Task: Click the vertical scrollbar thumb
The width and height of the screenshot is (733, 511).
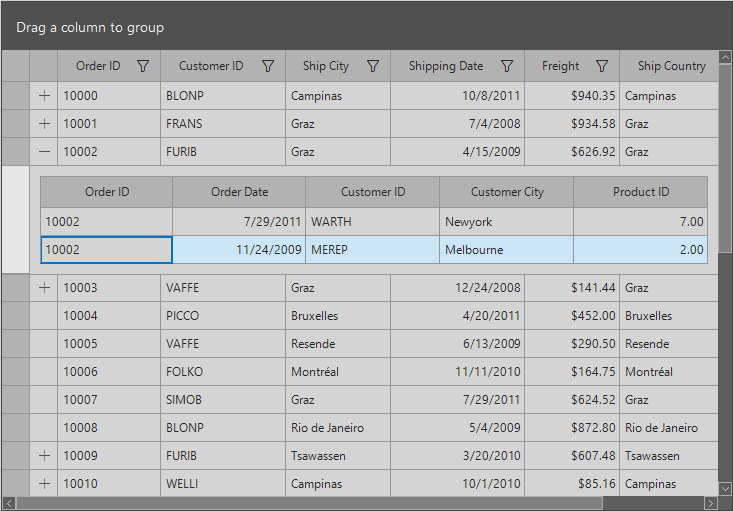Action: 725,159
